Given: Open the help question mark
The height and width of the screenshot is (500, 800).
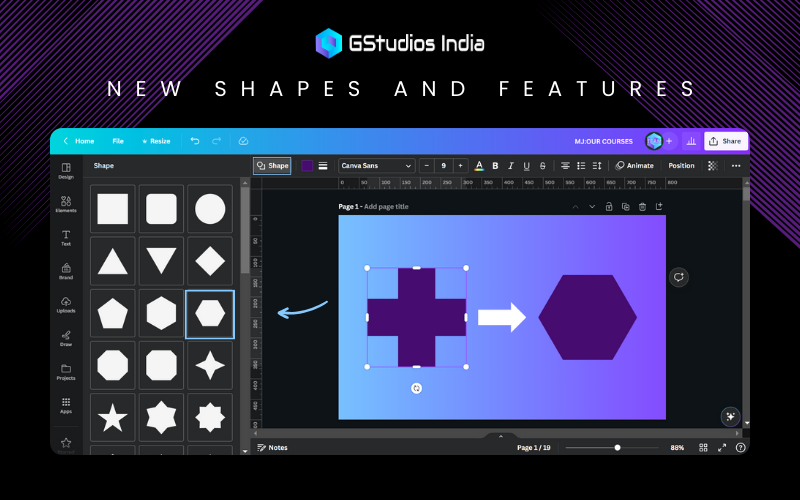Looking at the screenshot, I should click(x=740, y=447).
